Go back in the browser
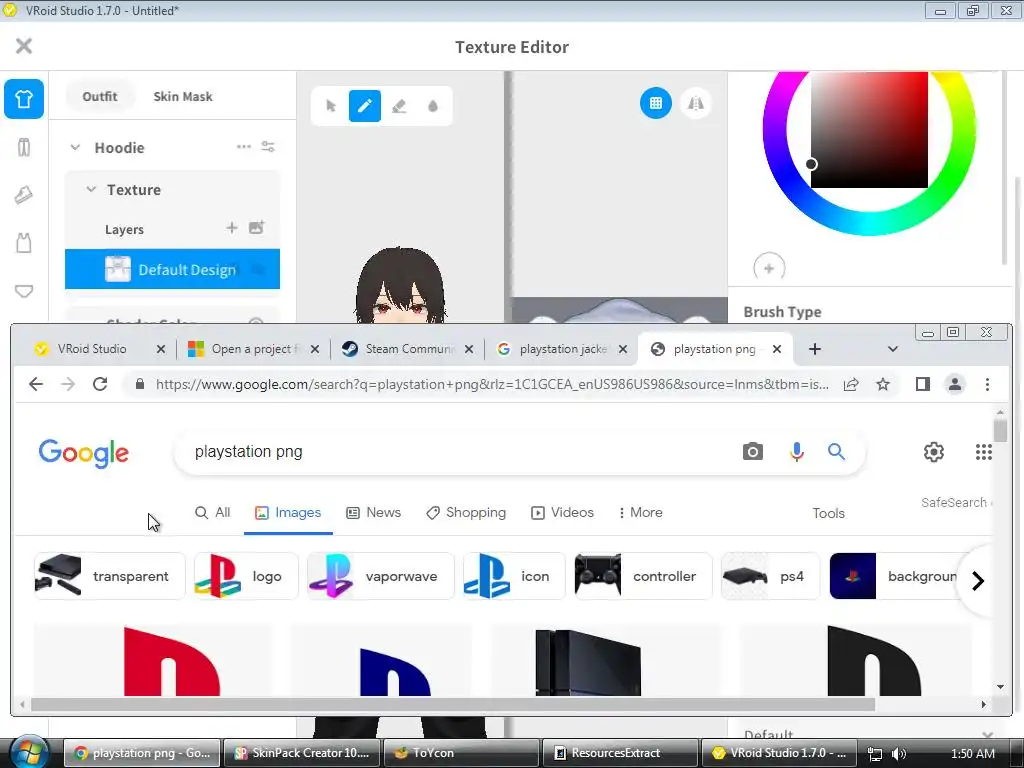The height and width of the screenshot is (768, 1024). (x=36, y=384)
